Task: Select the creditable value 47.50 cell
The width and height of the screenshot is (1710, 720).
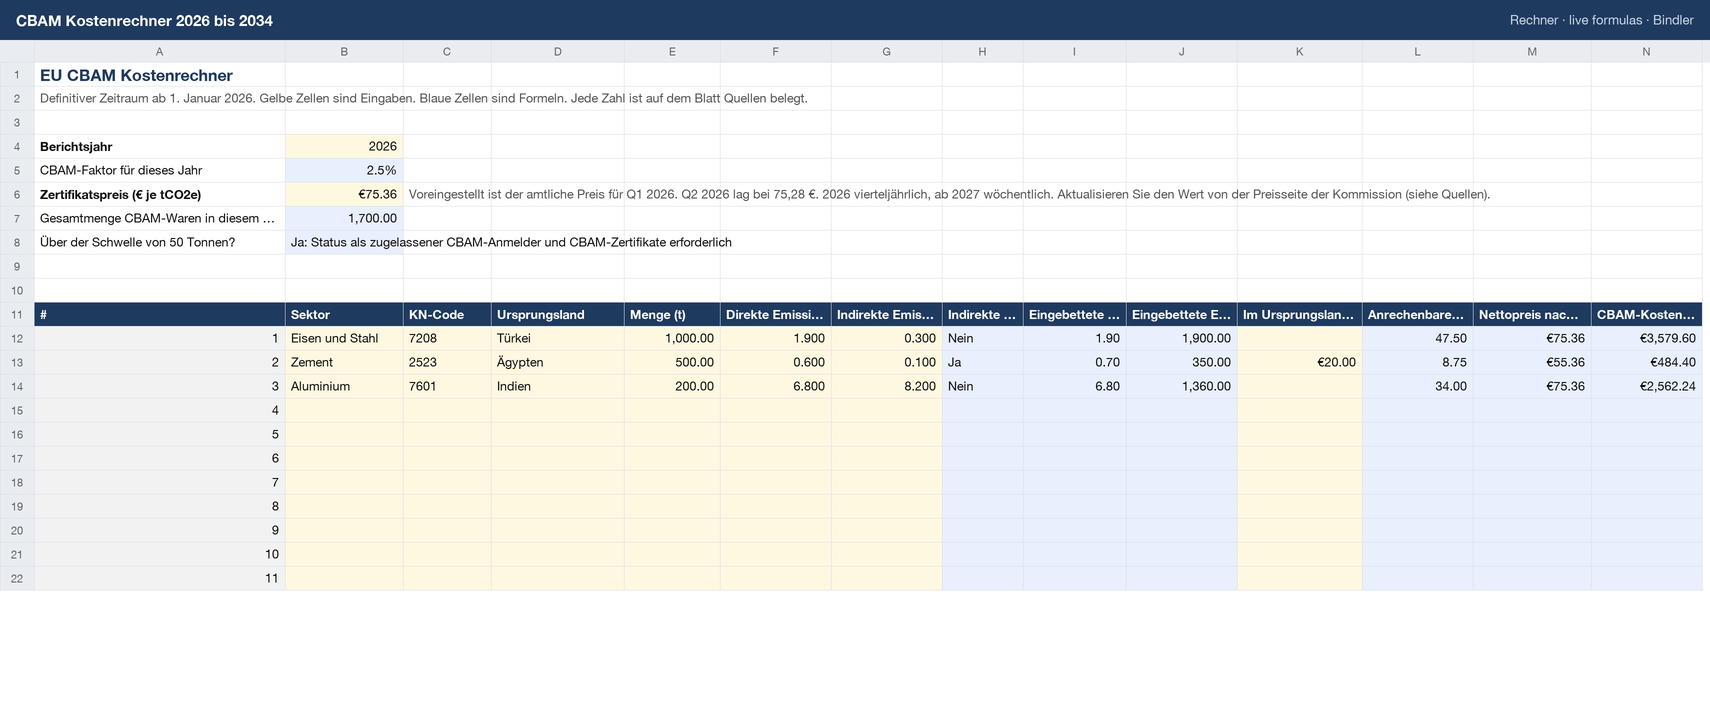Action: 1417,338
